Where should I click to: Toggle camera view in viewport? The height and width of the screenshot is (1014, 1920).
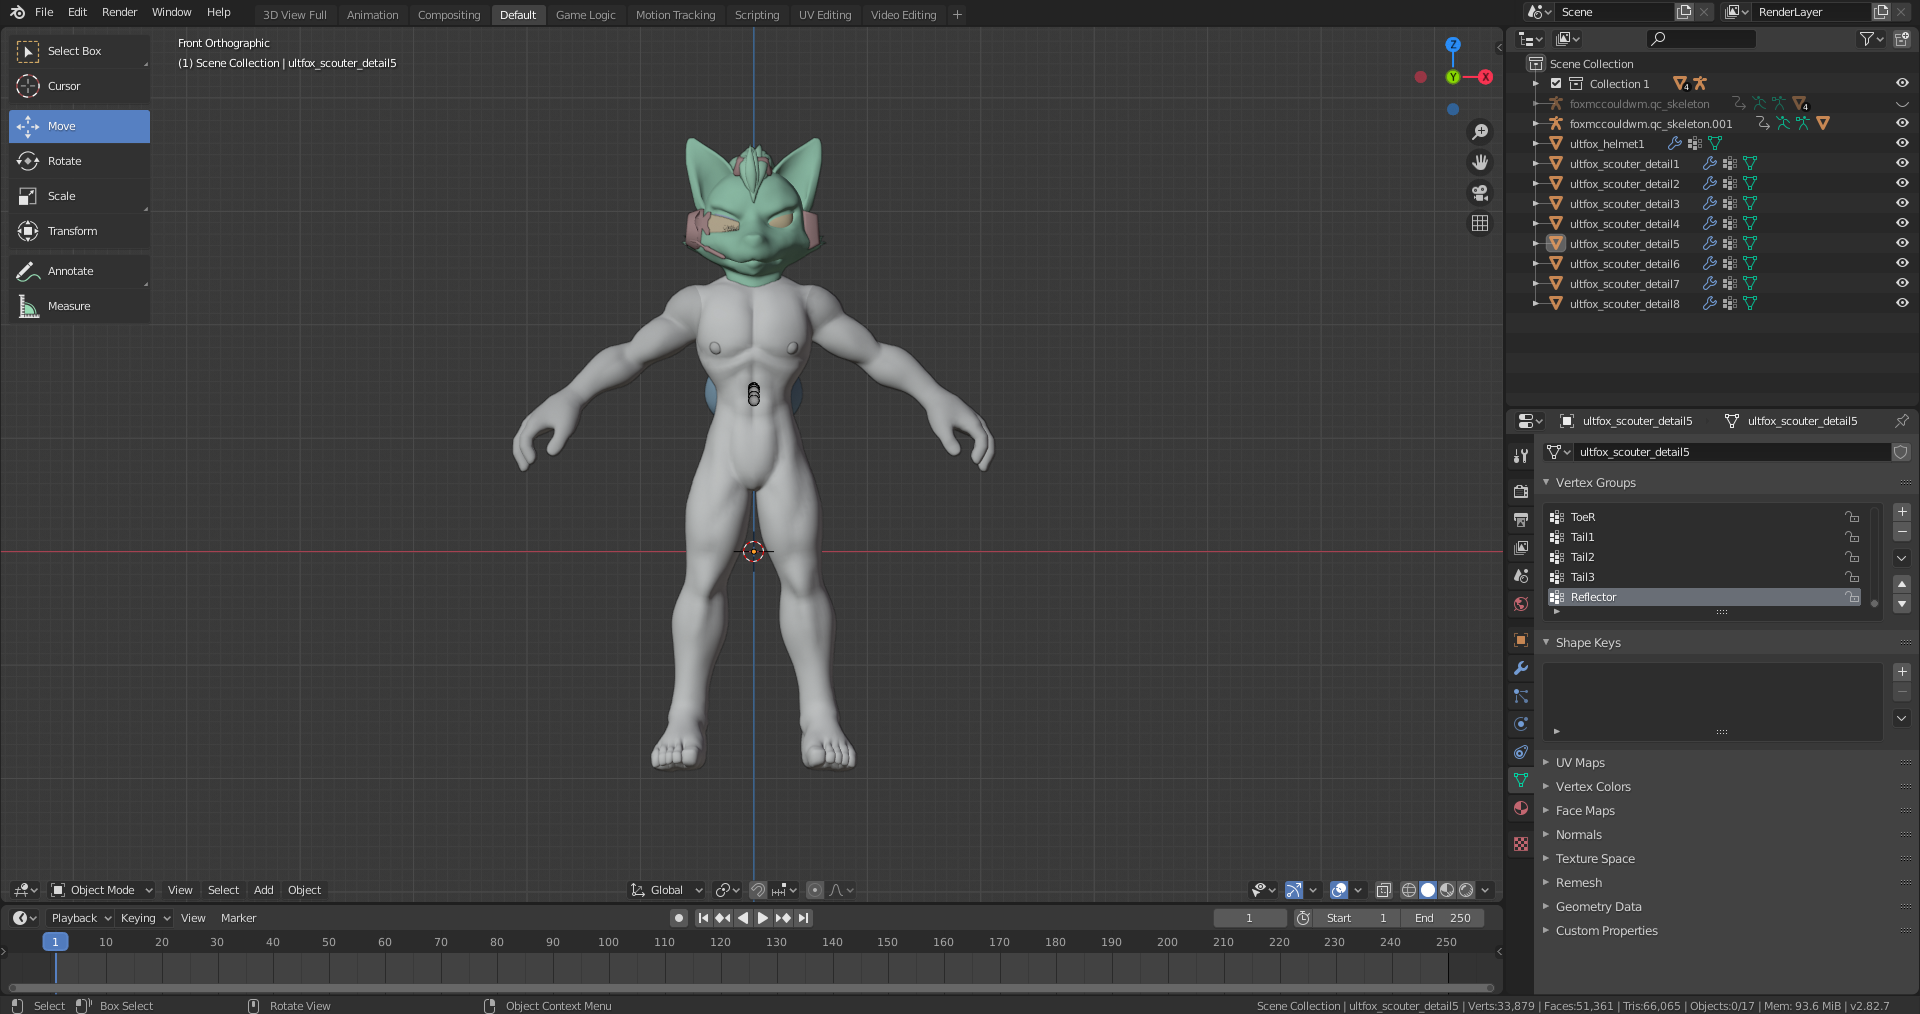pos(1480,193)
